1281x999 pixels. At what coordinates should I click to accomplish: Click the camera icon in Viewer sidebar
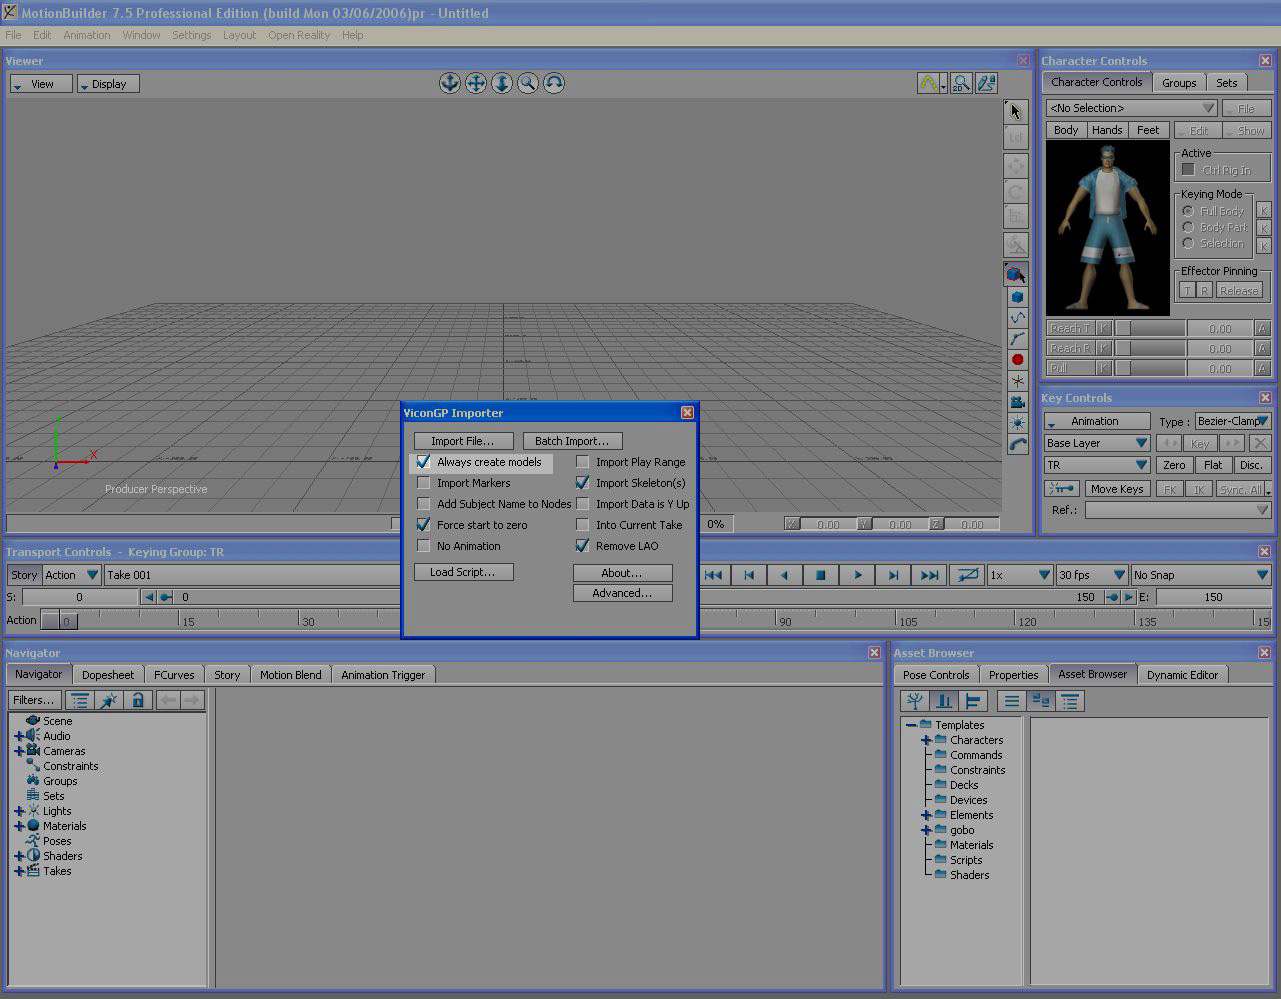pyautogui.click(x=1017, y=402)
